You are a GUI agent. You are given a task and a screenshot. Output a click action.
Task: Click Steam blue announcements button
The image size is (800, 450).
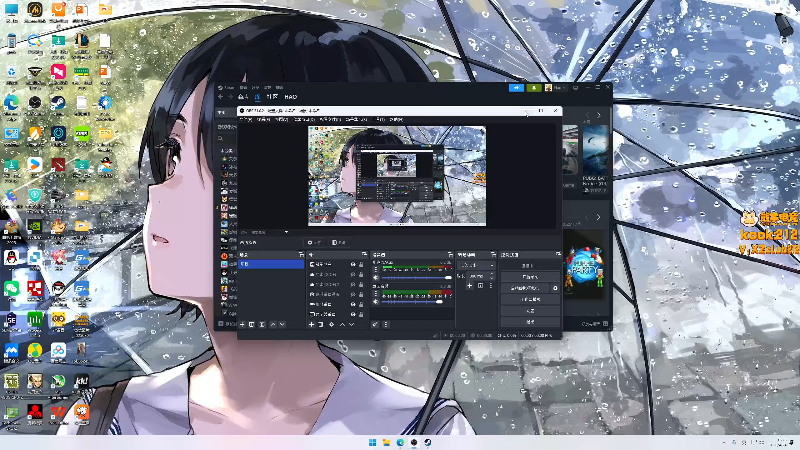point(516,88)
